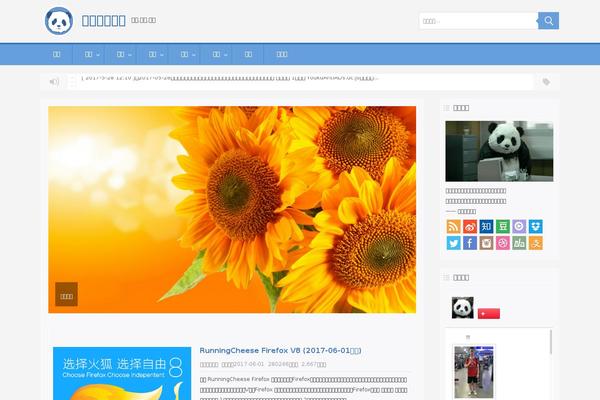Click the panda-at-desk photo in the sidebar
This screenshot has width=600, height=400.
(499, 151)
